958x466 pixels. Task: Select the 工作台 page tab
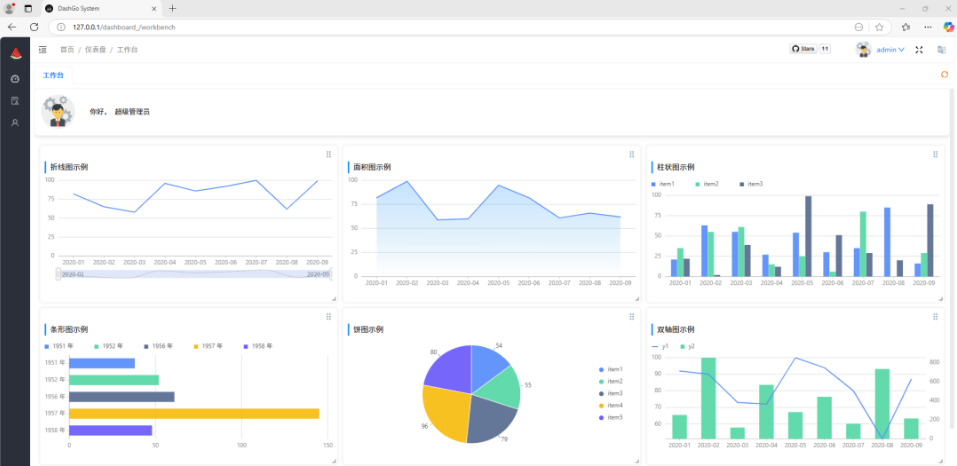pyautogui.click(x=53, y=75)
